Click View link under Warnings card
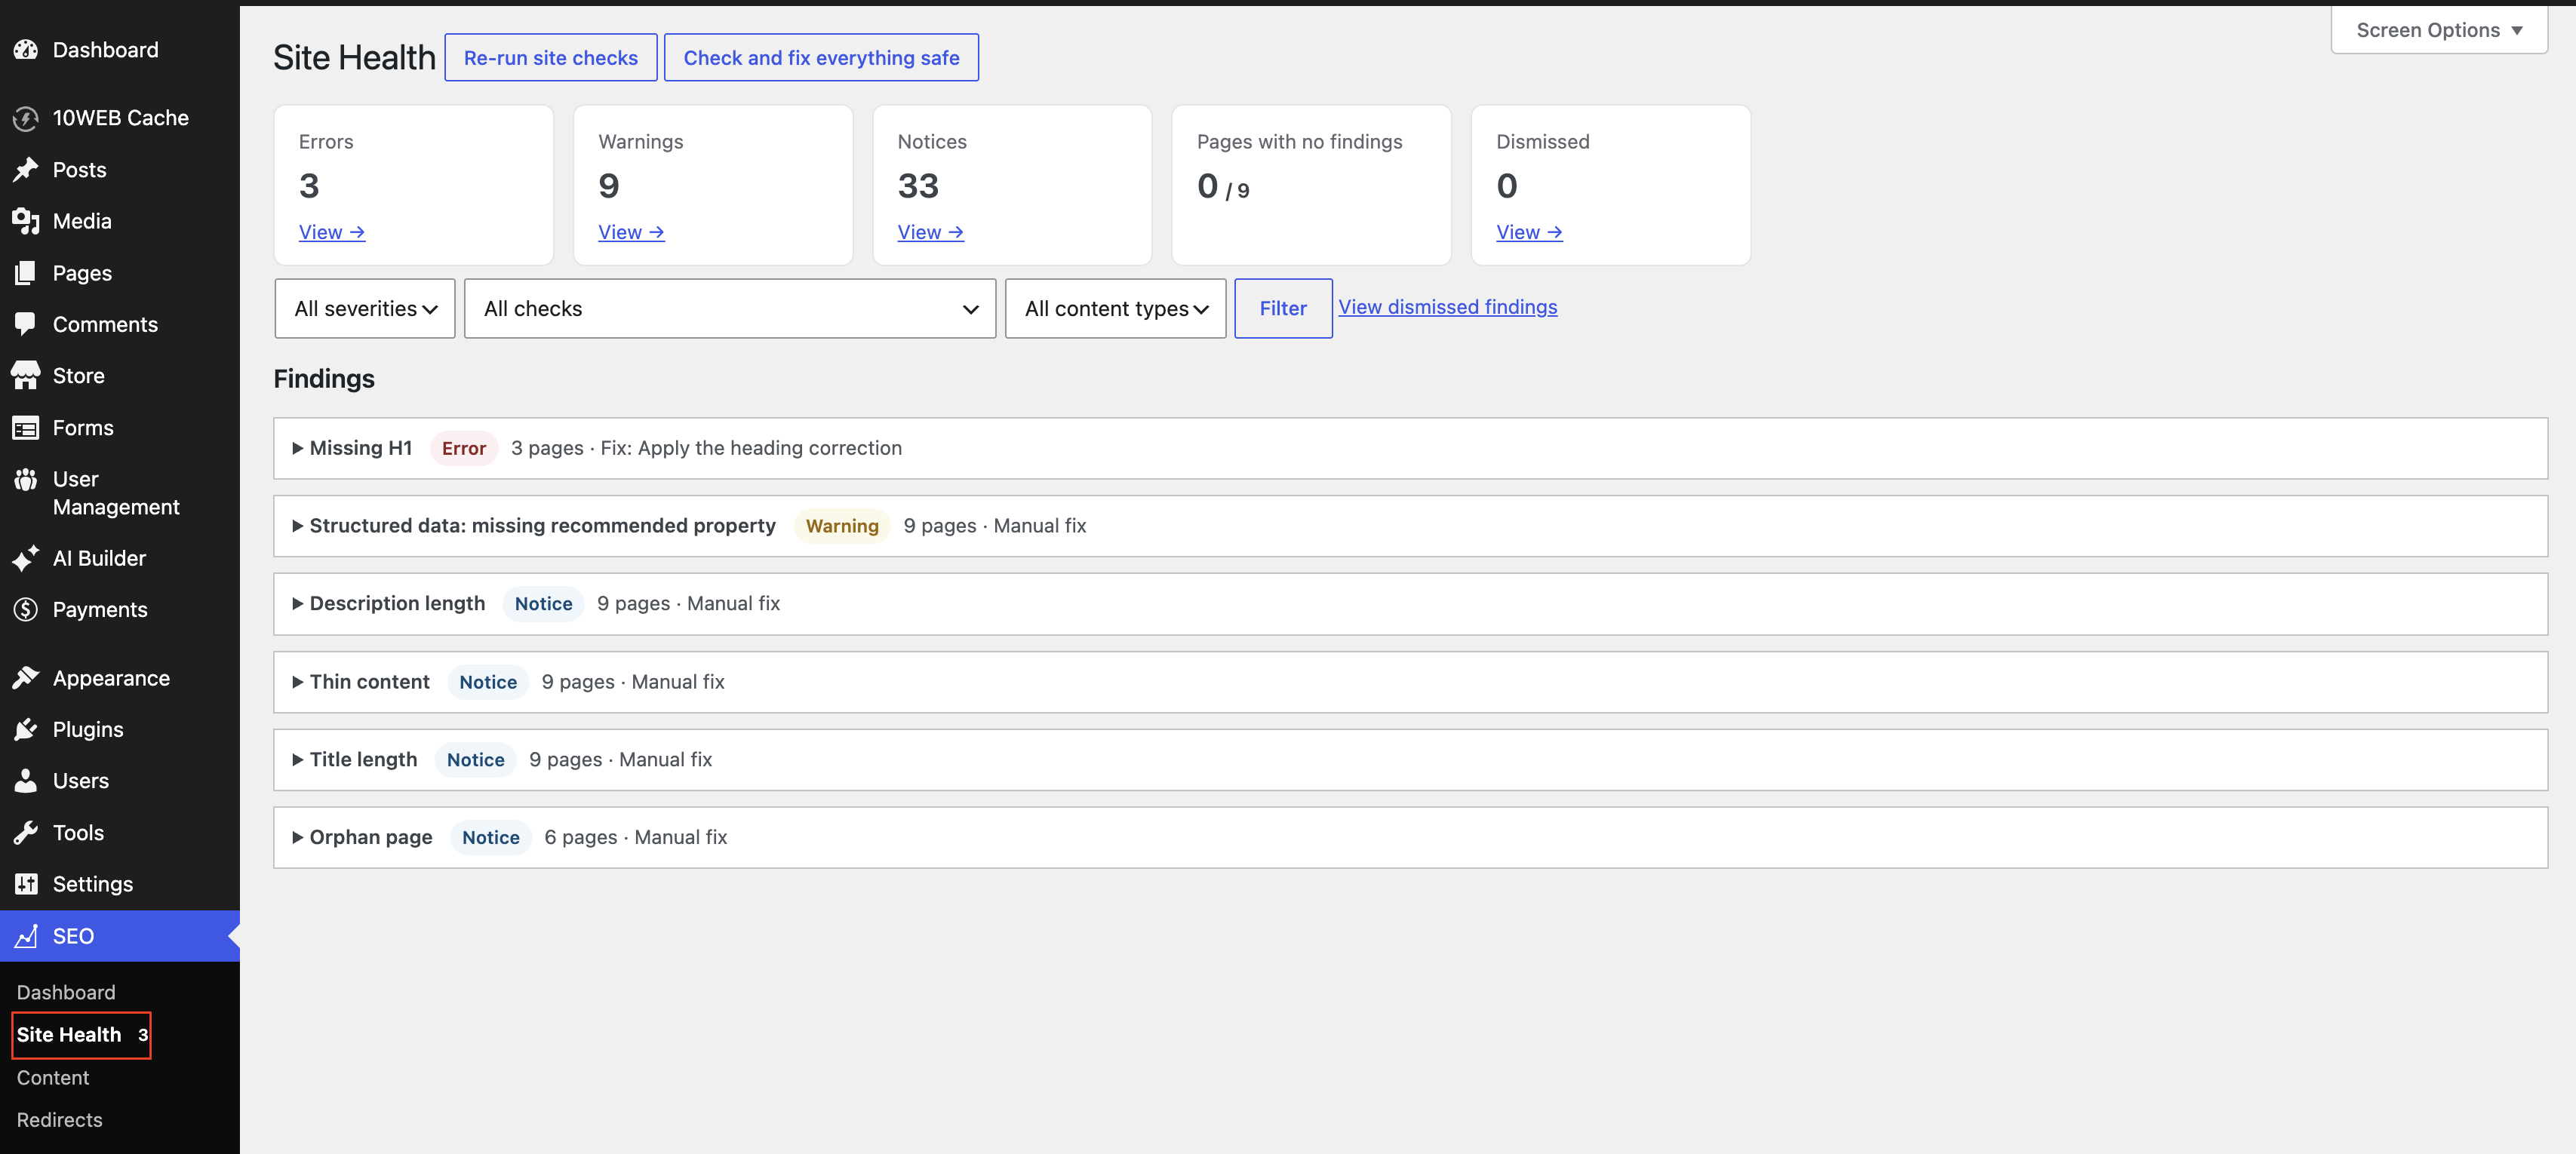The height and width of the screenshot is (1154, 2576). (631, 232)
